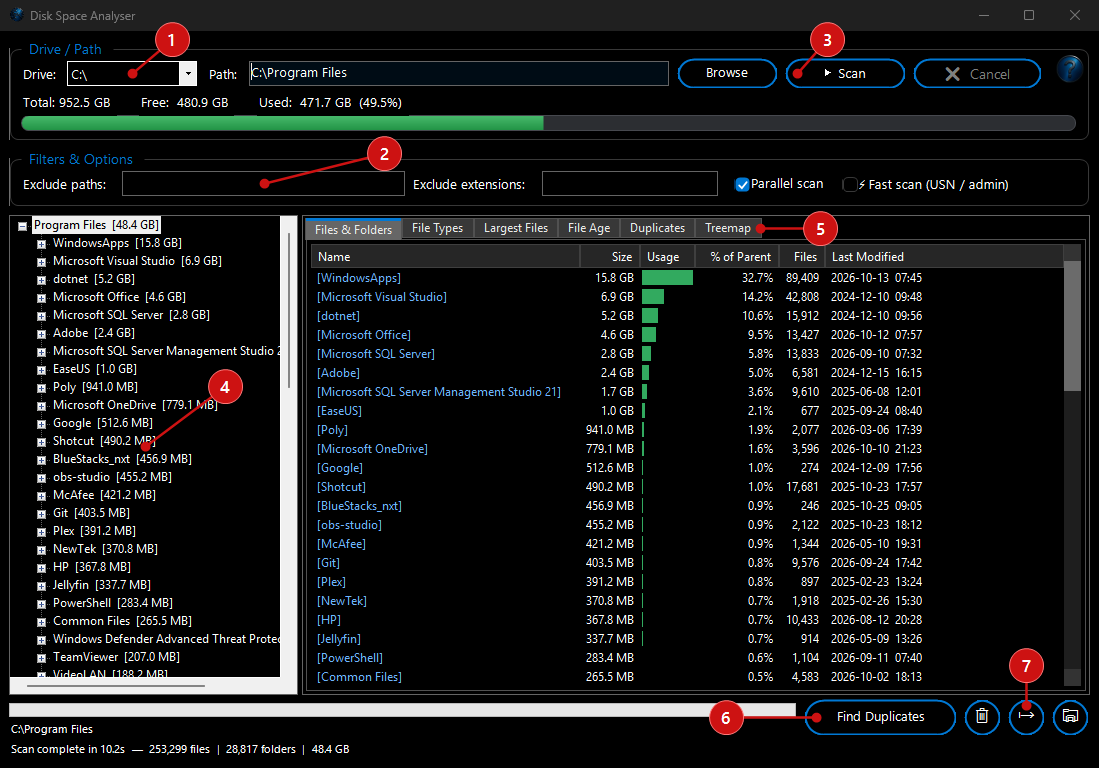Select the [Microsoft SQL Server] list row

point(687,354)
